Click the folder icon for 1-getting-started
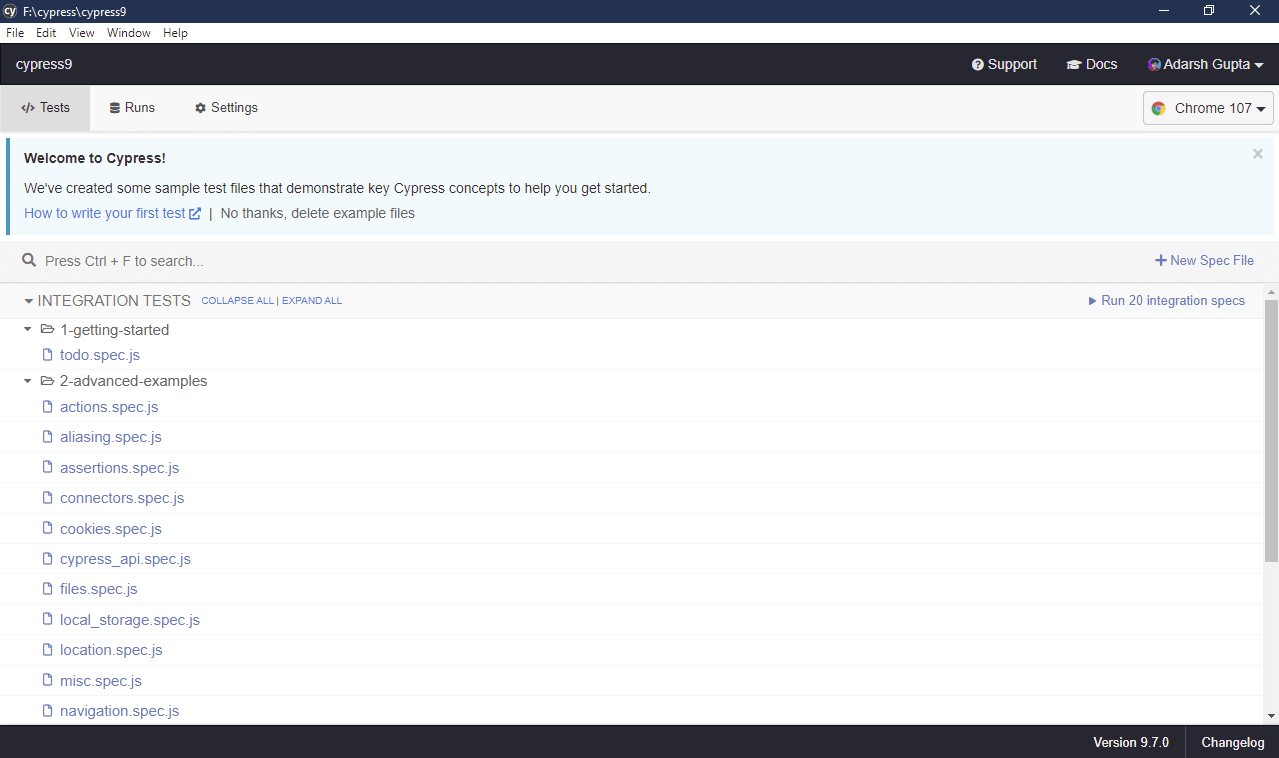 [x=47, y=329]
